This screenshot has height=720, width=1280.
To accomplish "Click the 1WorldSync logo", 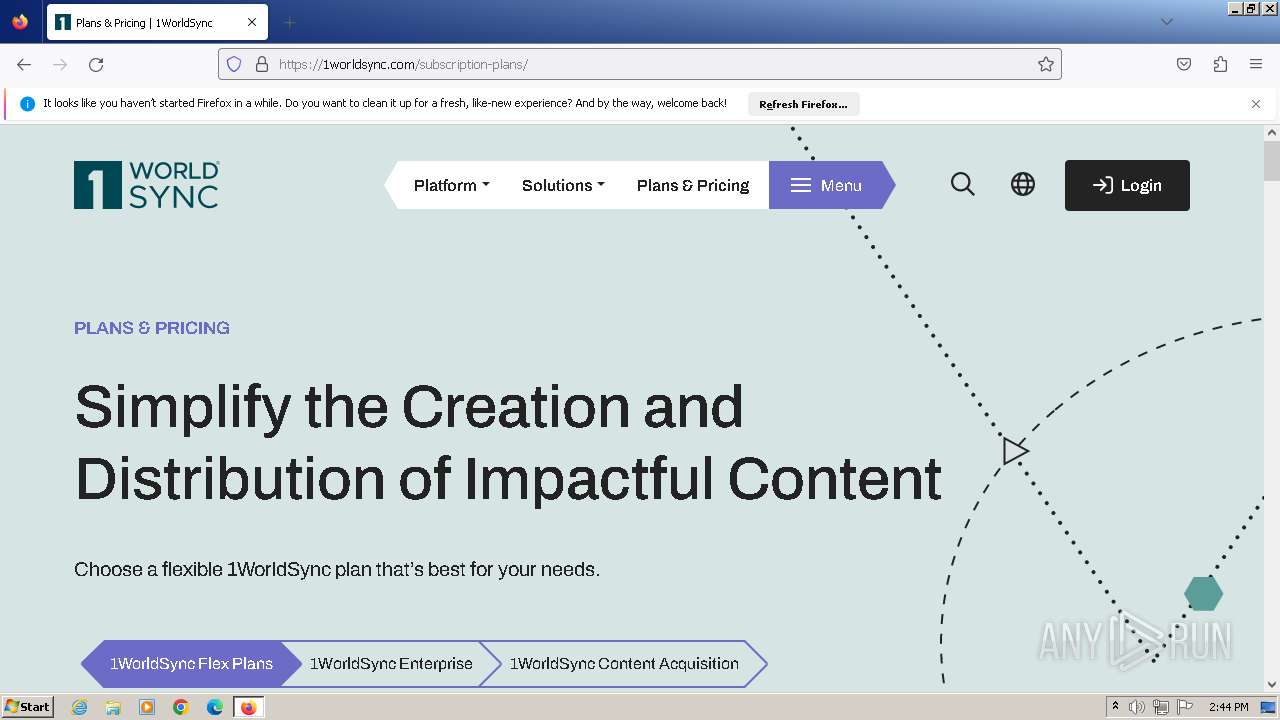I will coord(146,185).
